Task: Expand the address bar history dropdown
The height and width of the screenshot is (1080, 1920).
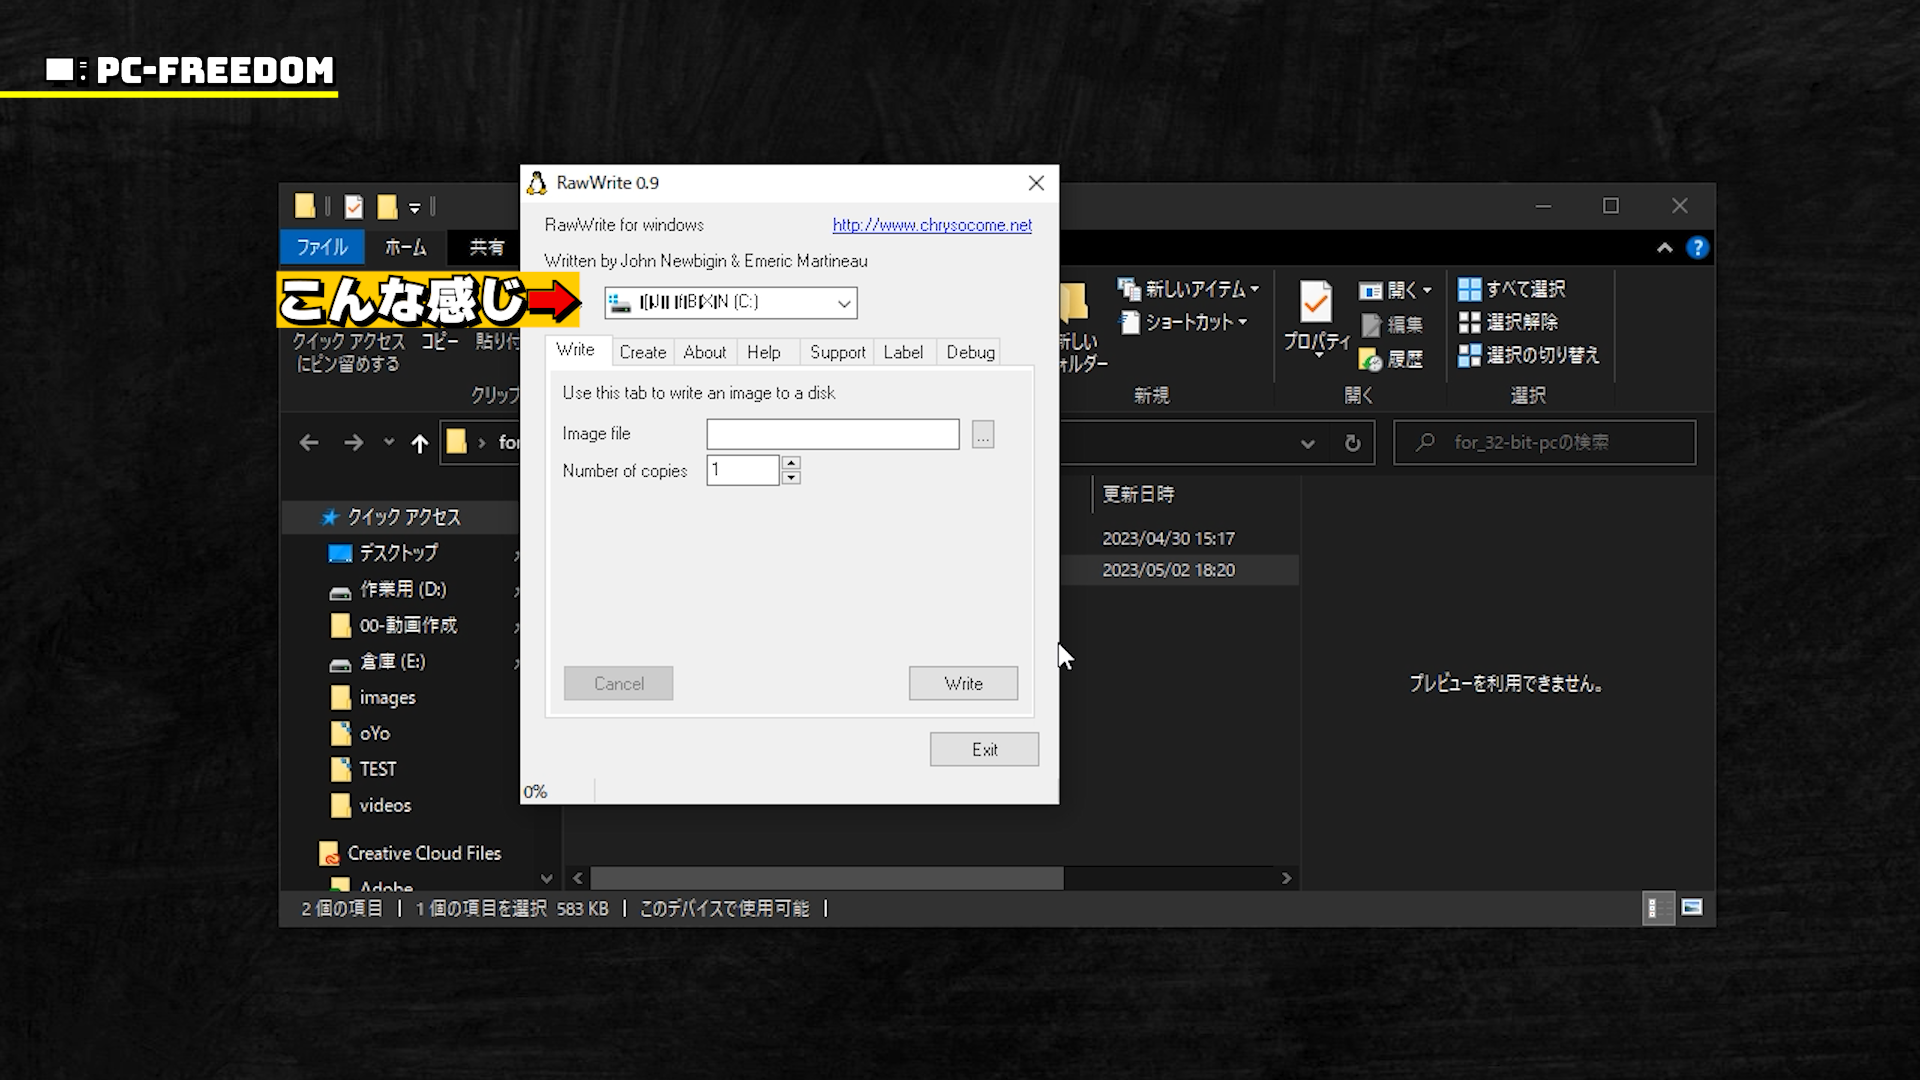Action: point(1307,443)
